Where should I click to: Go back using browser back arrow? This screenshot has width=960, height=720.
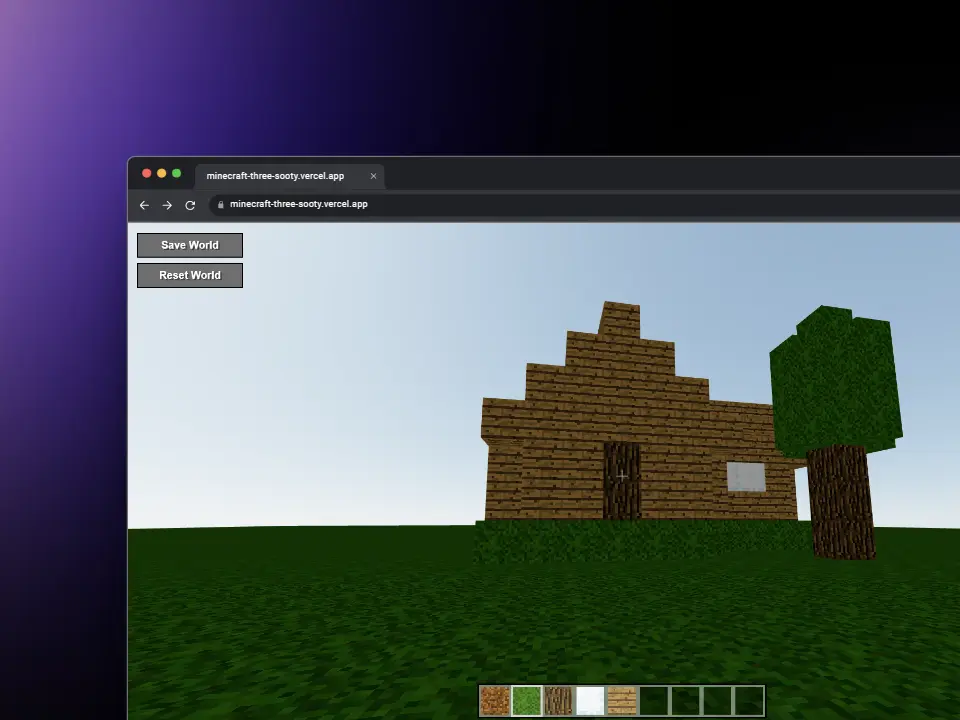tap(144, 205)
